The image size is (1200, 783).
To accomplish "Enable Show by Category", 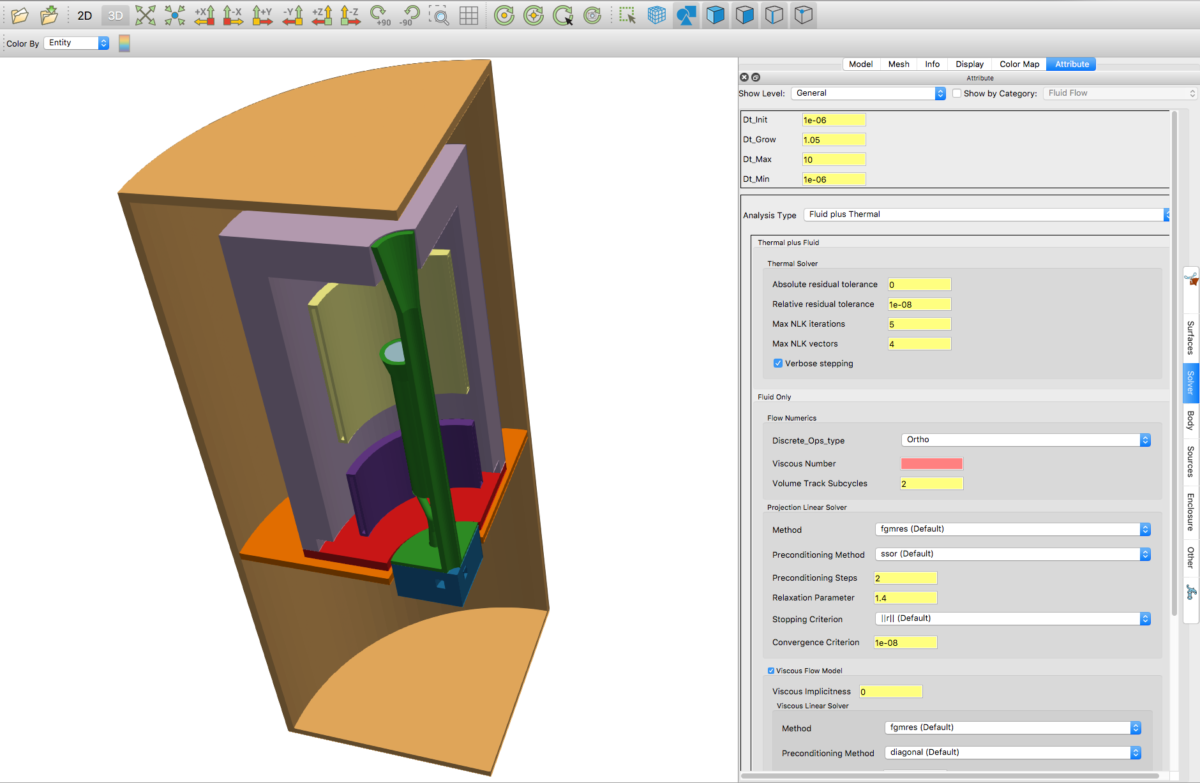I will 956,93.
